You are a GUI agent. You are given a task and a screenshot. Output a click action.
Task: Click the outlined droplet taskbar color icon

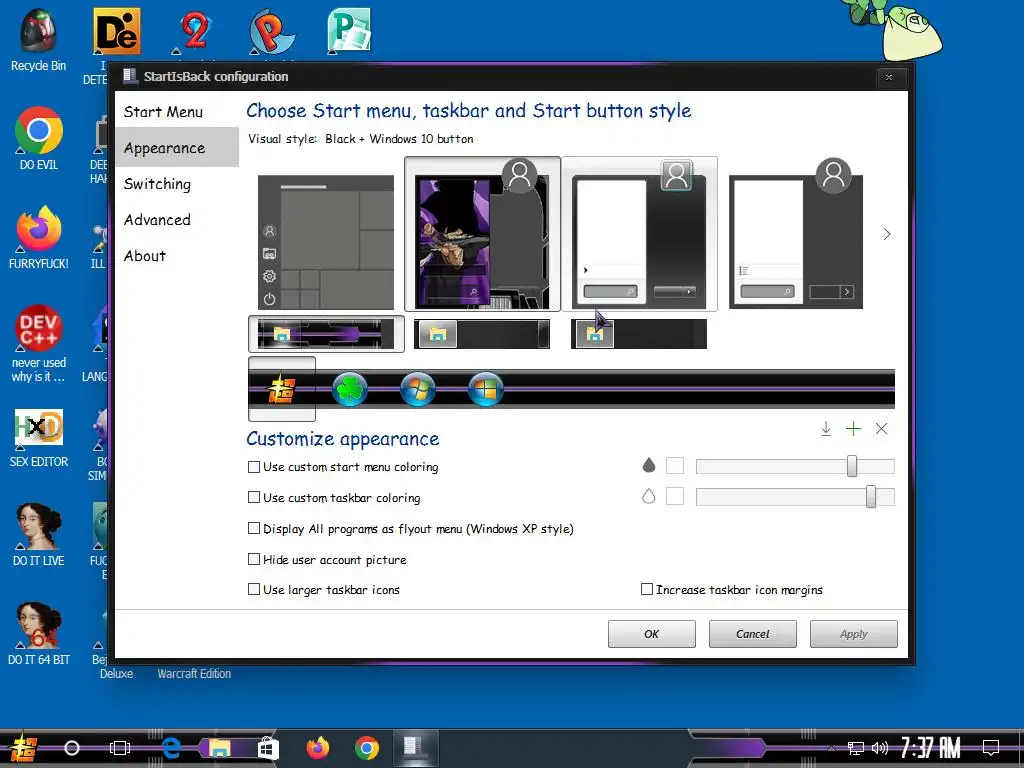click(648, 496)
